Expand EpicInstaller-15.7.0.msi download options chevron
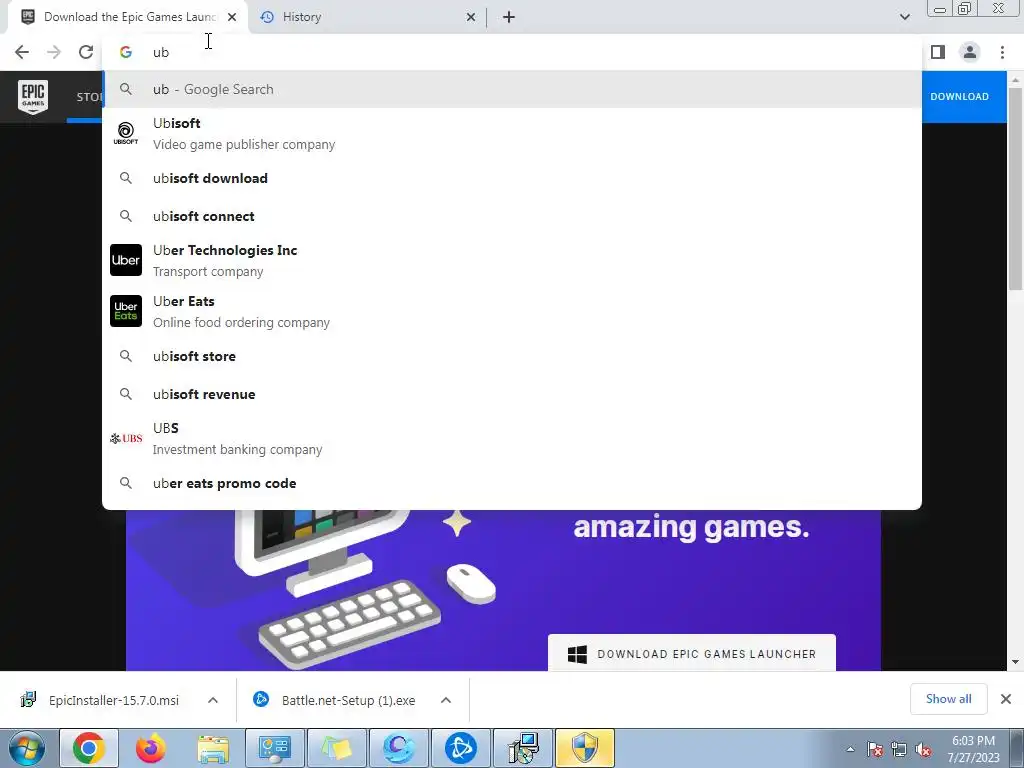 [213, 700]
